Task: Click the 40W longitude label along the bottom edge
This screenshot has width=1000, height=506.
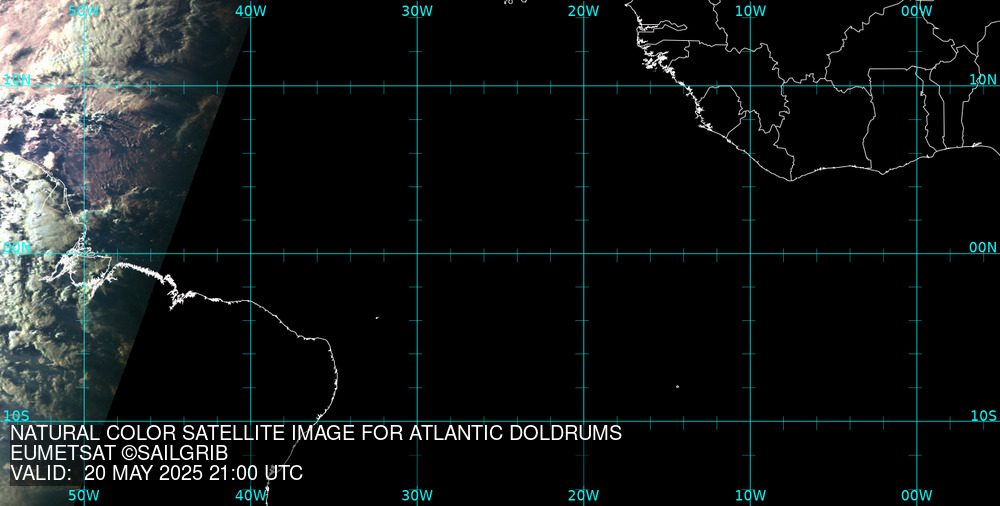Action: point(251,495)
